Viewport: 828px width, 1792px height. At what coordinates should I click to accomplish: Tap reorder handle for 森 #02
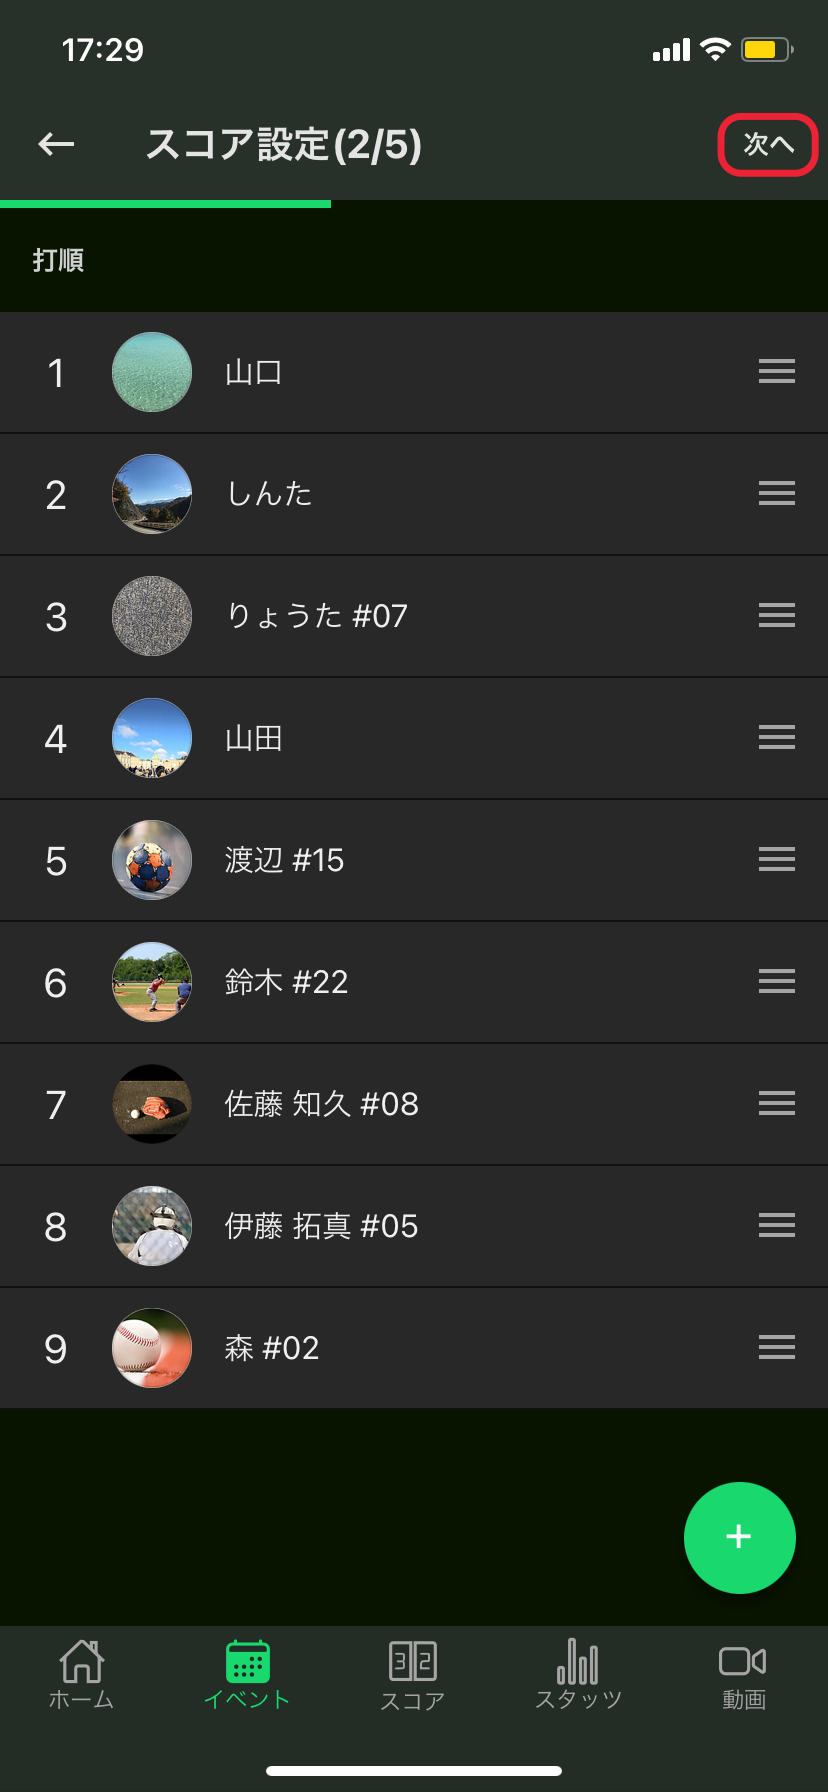pos(776,1348)
